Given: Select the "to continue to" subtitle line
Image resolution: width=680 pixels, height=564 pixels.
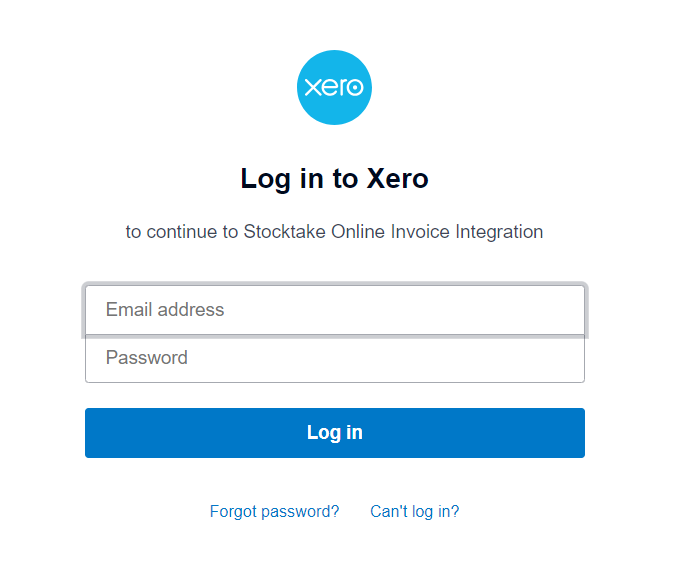Looking at the screenshot, I should point(334,232).
